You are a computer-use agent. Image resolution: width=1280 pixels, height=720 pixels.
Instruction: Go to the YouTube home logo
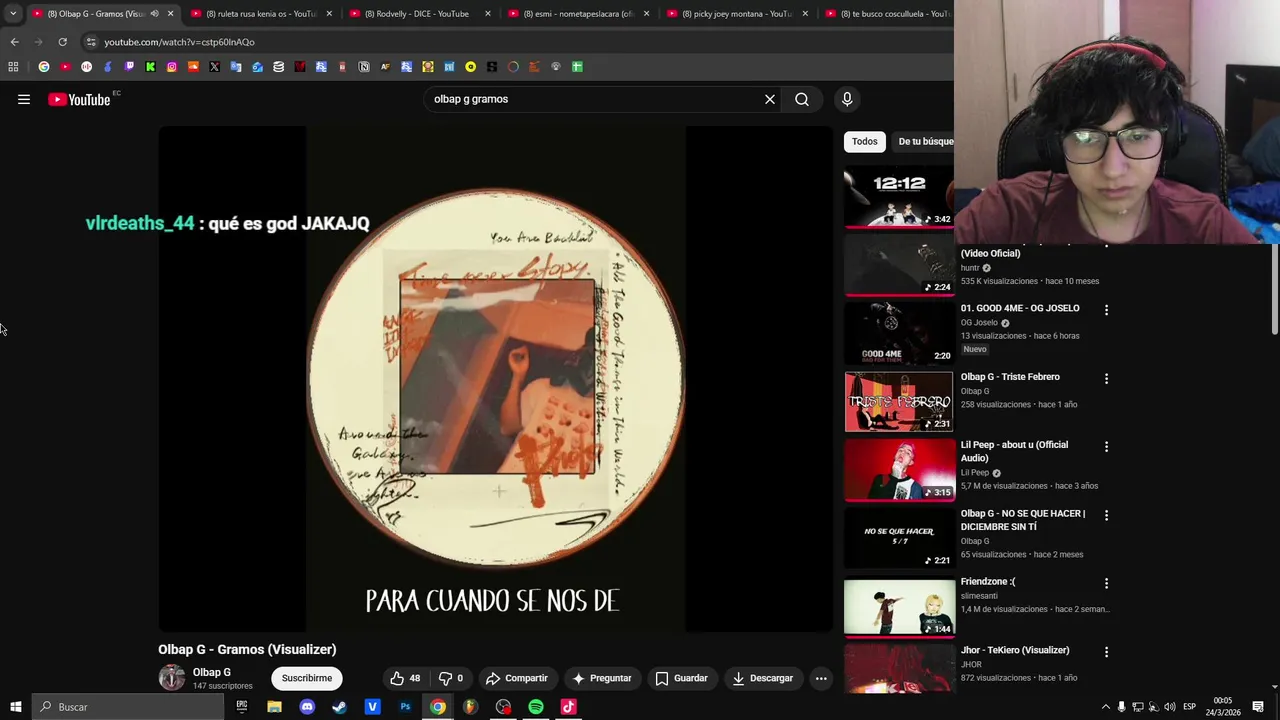[79, 99]
